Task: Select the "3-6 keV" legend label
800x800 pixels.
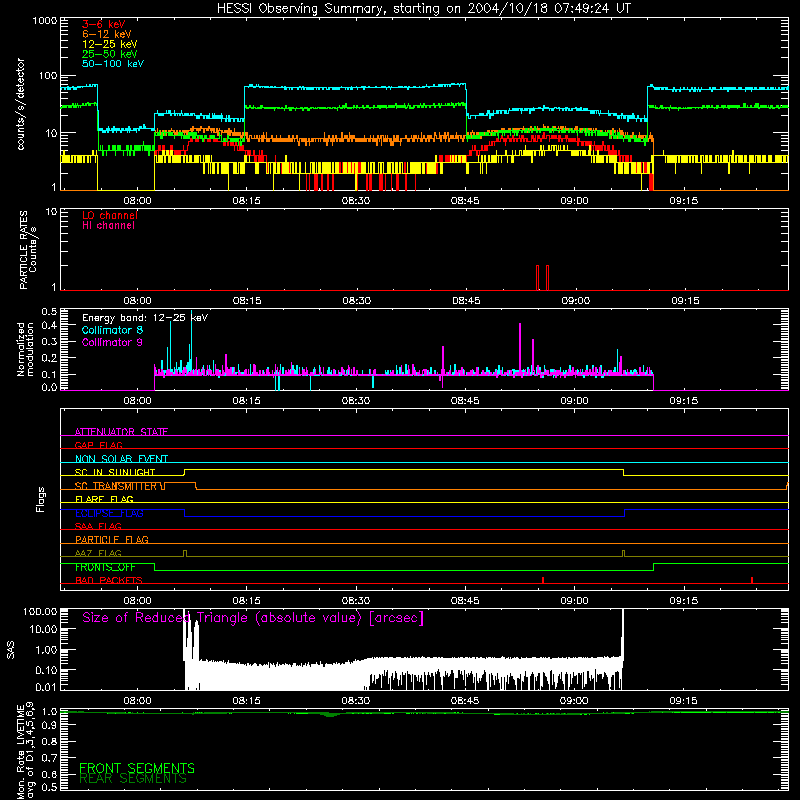Action: coord(103,24)
